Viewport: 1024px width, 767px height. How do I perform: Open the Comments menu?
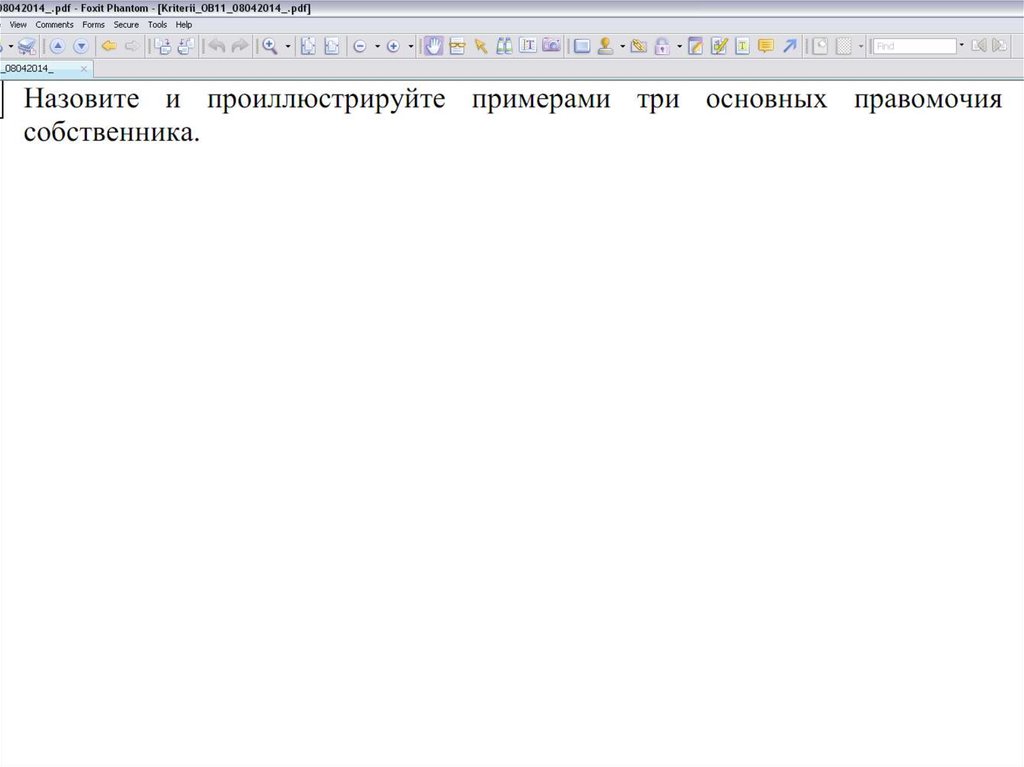[54, 24]
